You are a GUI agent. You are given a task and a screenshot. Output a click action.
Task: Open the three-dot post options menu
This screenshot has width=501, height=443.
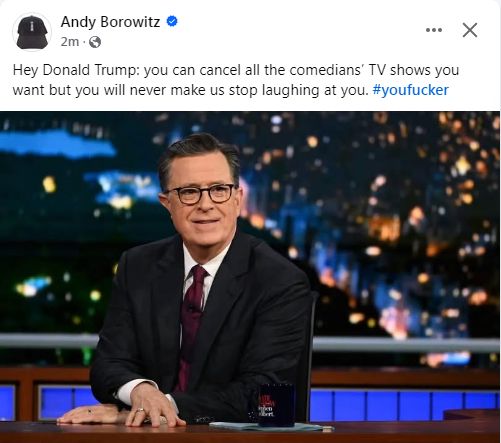(434, 30)
